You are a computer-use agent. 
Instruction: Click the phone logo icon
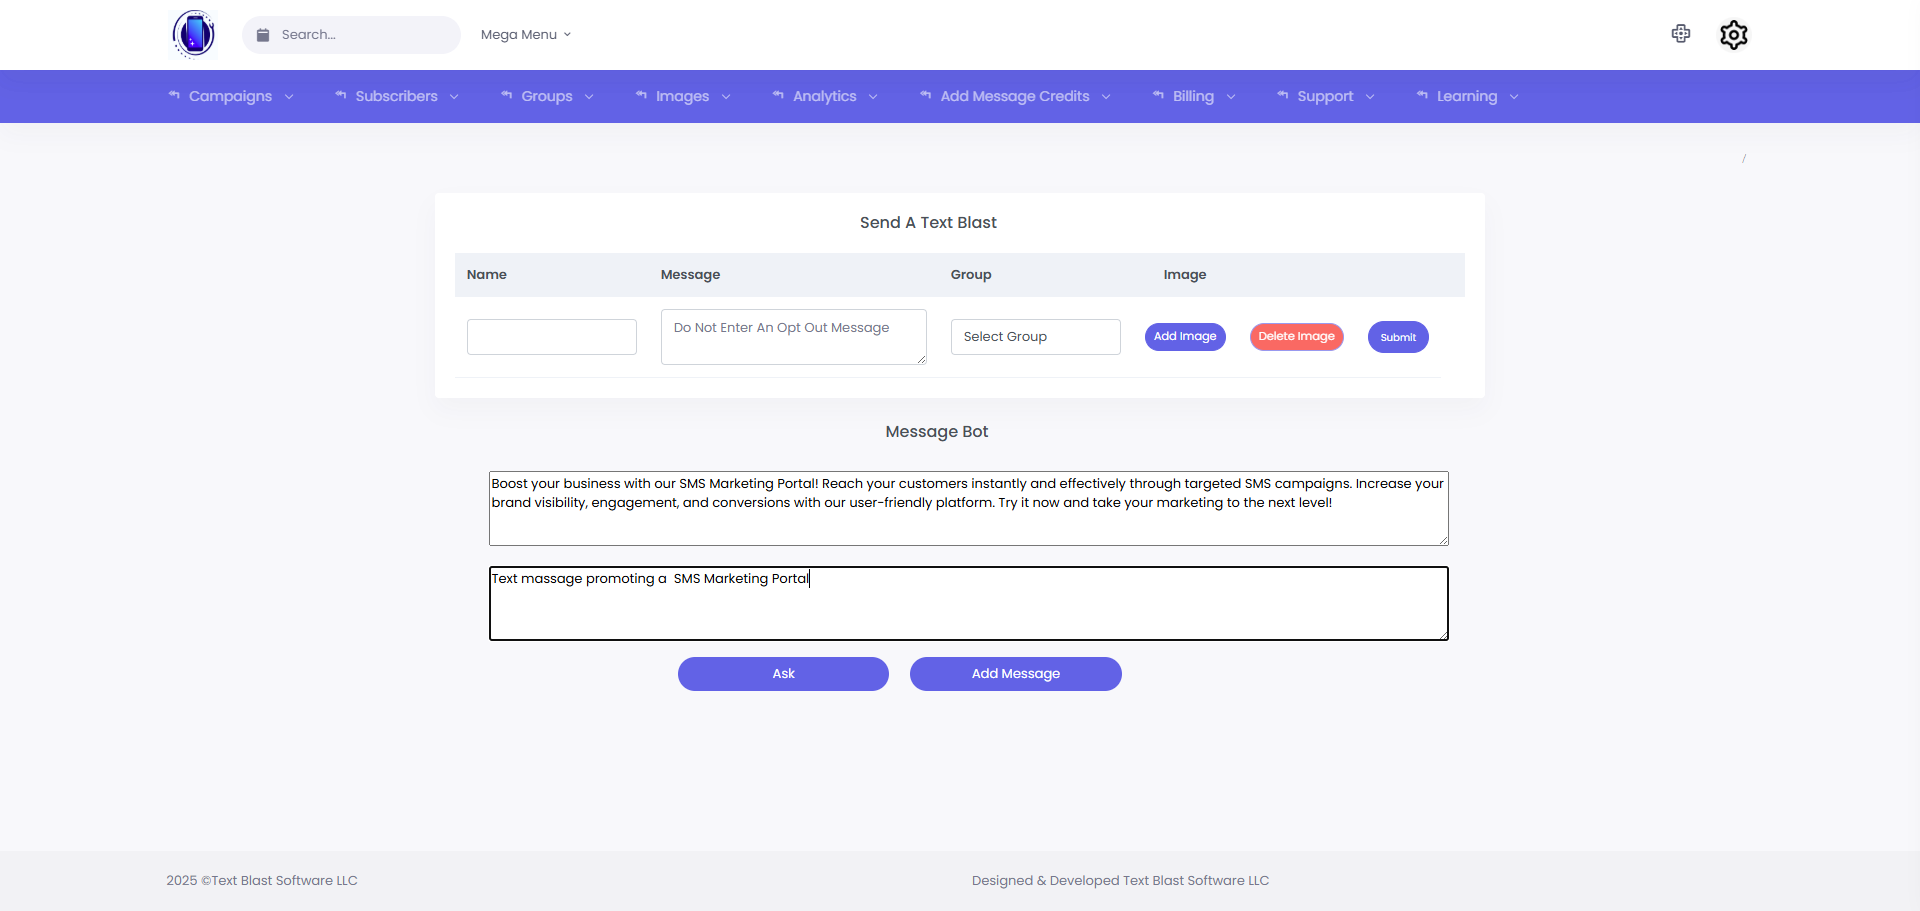pyautogui.click(x=194, y=34)
